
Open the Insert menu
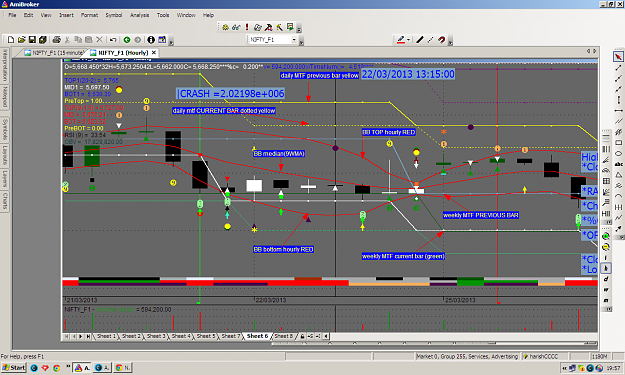(x=66, y=15)
